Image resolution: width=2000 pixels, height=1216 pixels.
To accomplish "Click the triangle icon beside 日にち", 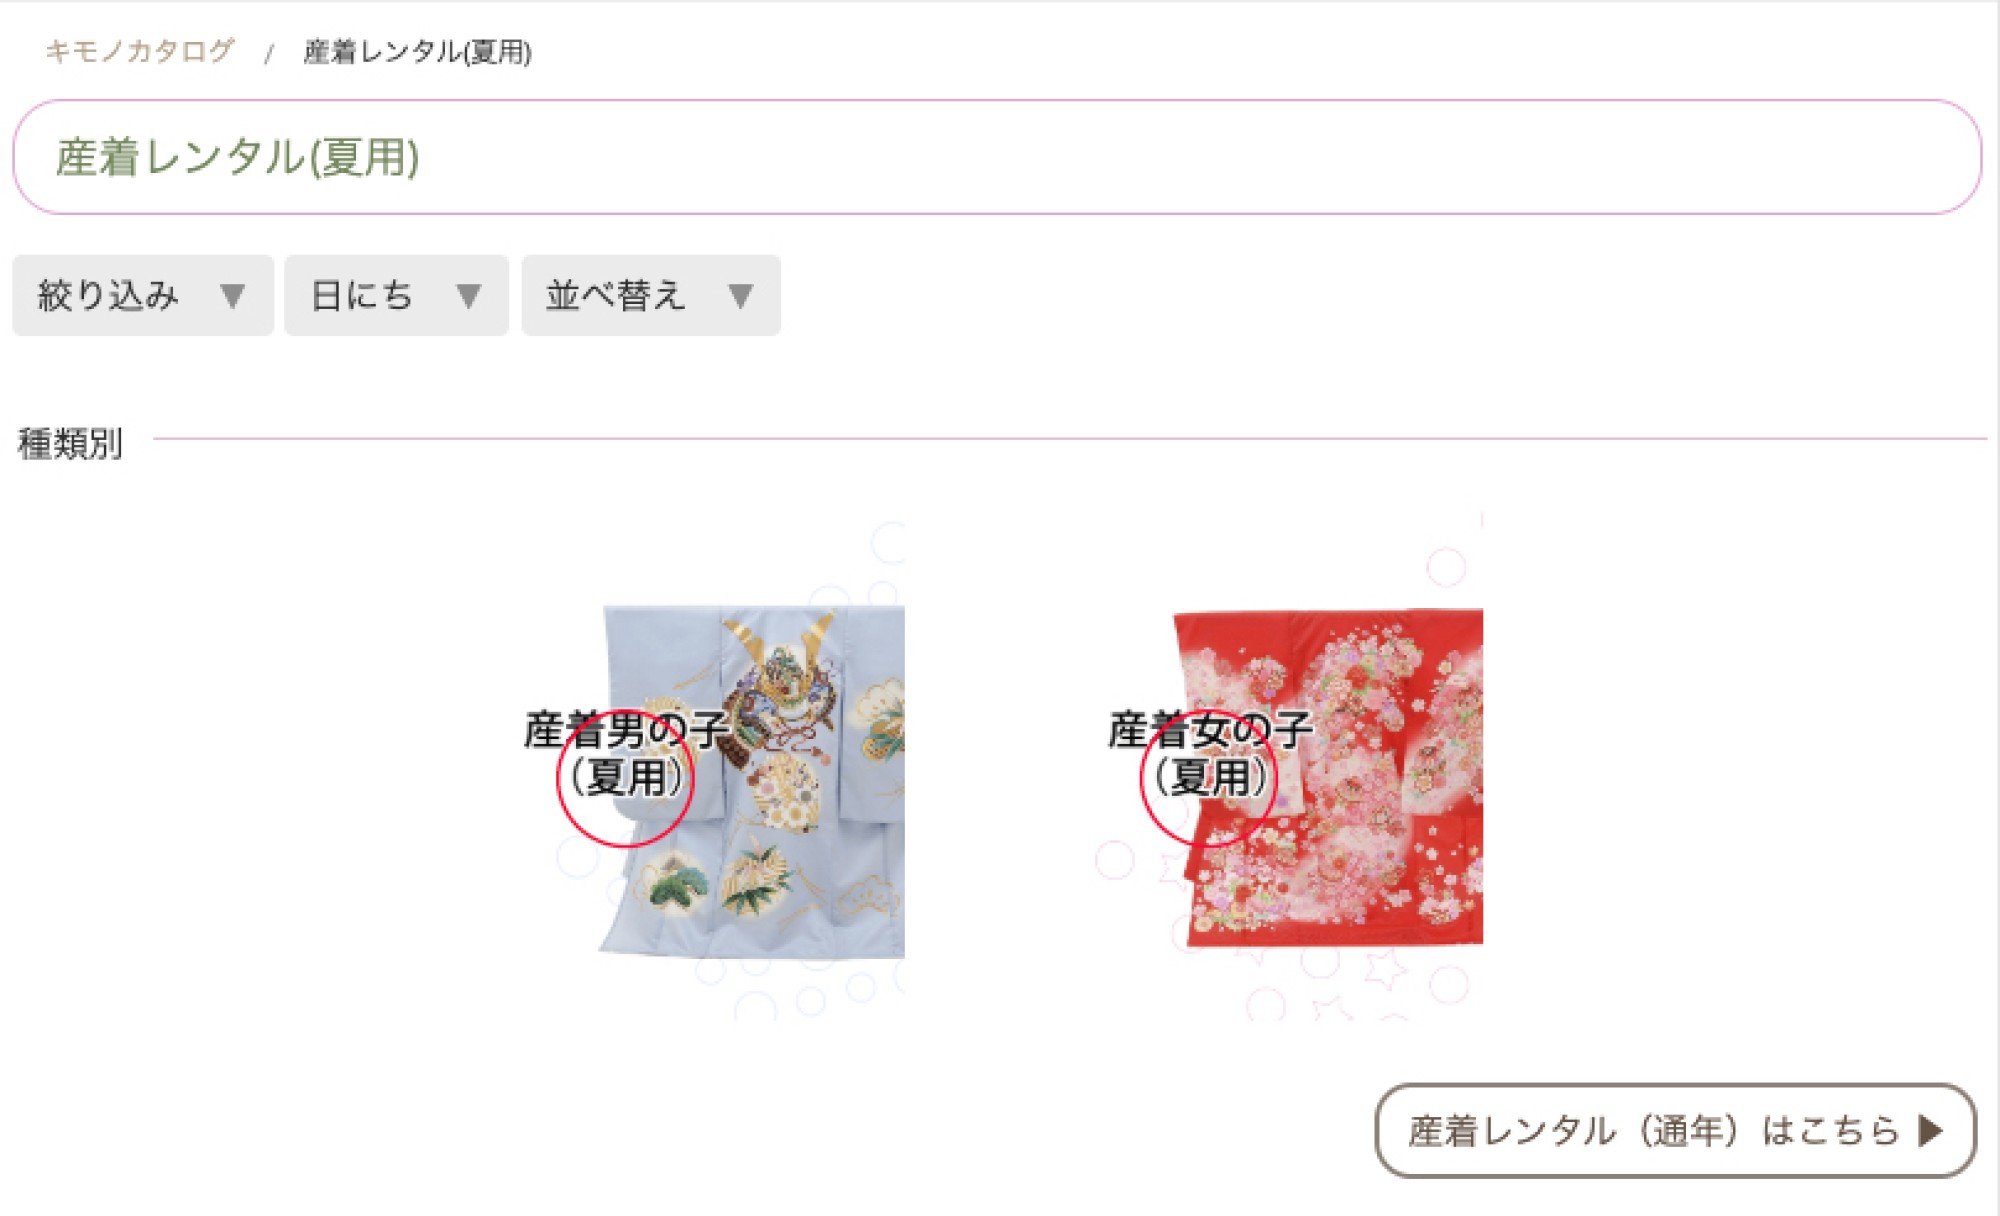I will coord(468,296).
